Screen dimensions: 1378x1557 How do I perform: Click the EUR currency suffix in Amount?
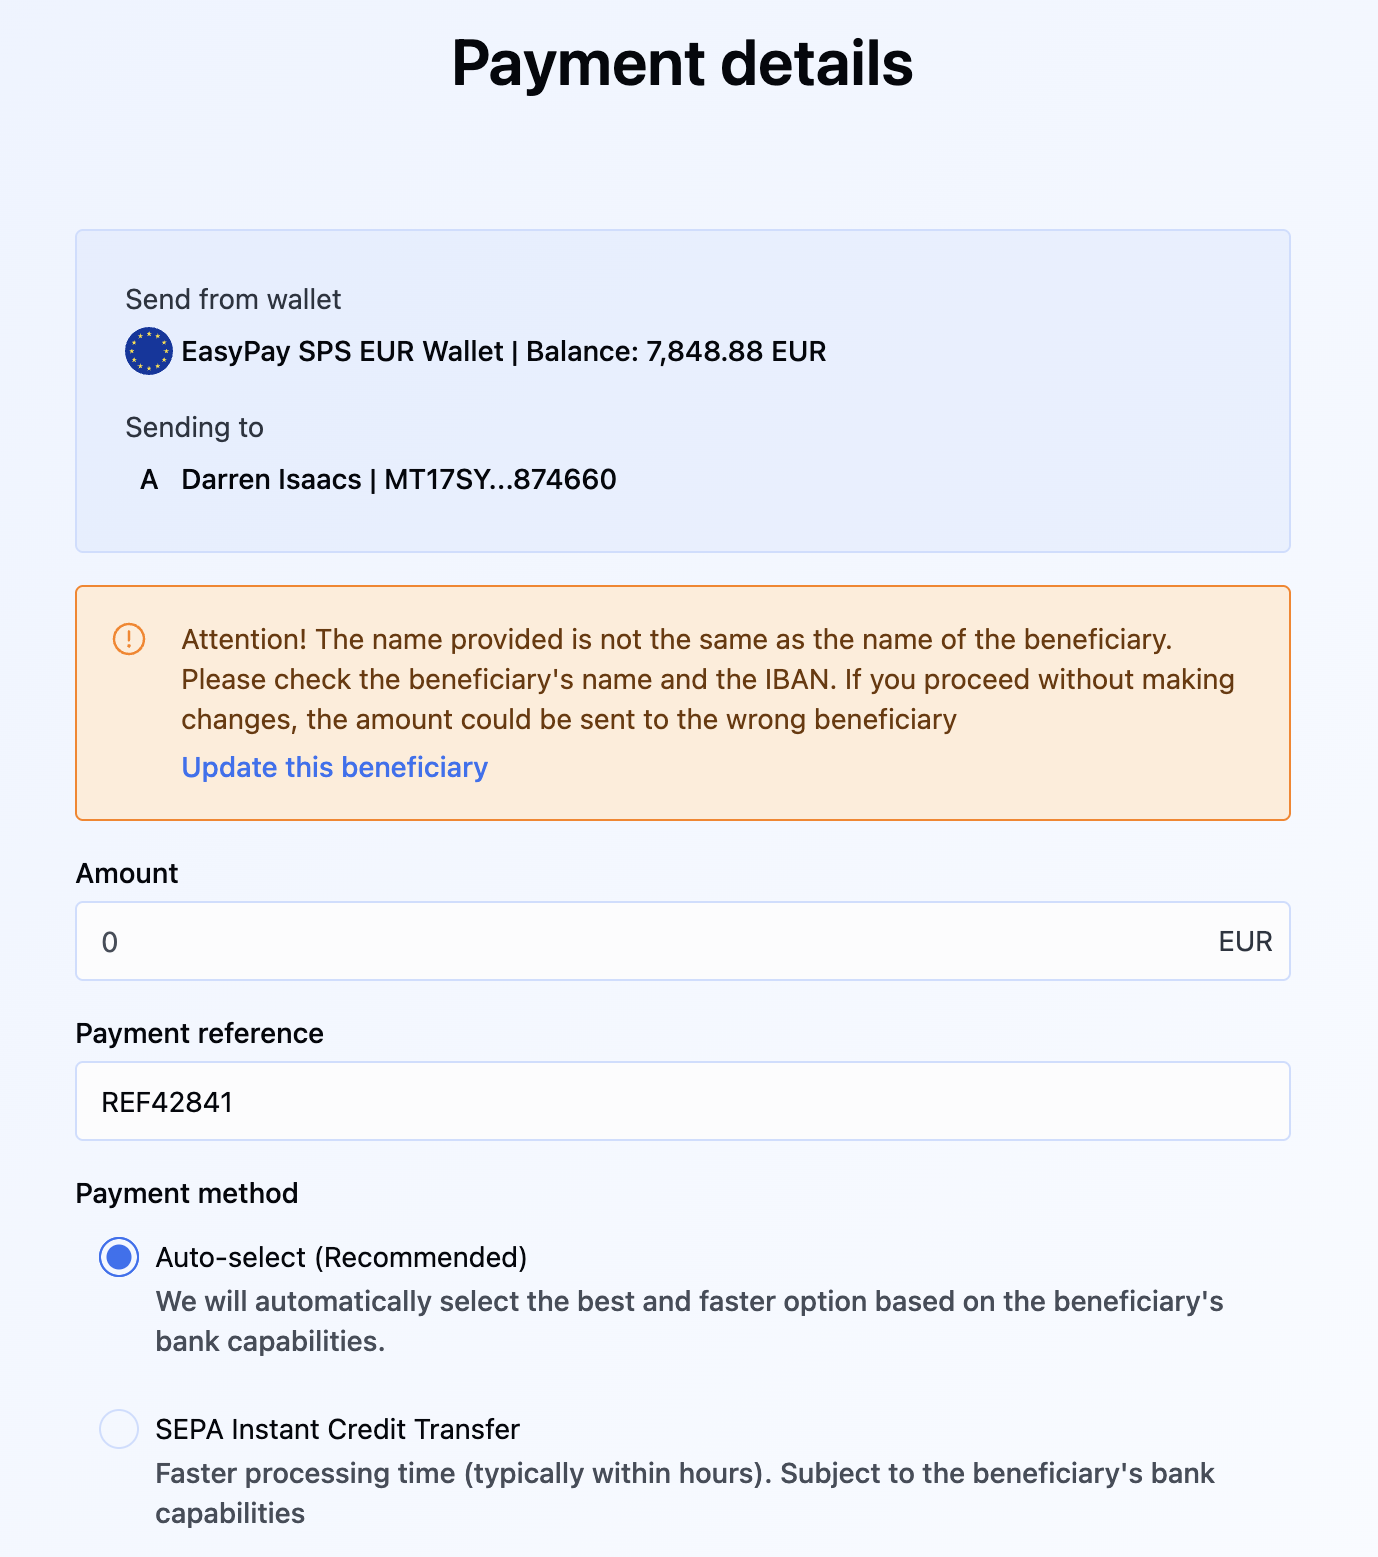click(1245, 942)
